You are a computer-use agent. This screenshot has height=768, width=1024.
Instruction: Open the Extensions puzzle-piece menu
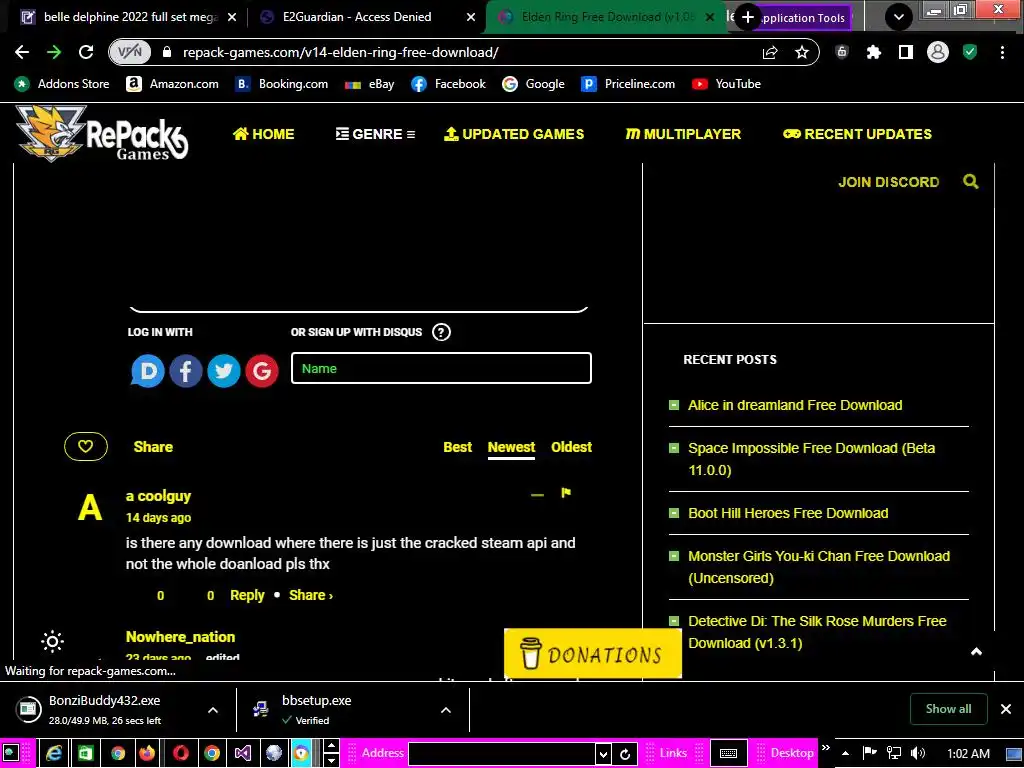pyautogui.click(x=874, y=52)
